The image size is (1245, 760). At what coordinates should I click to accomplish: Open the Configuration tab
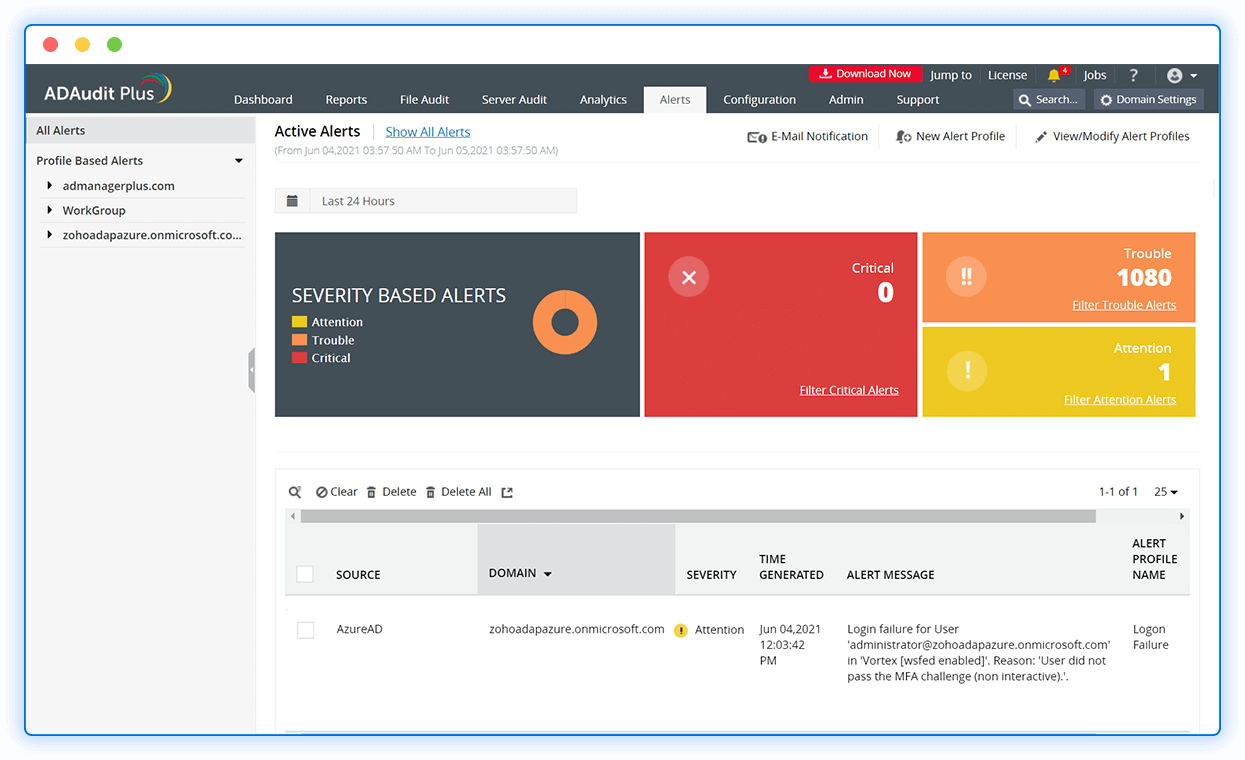pyautogui.click(x=760, y=100)
